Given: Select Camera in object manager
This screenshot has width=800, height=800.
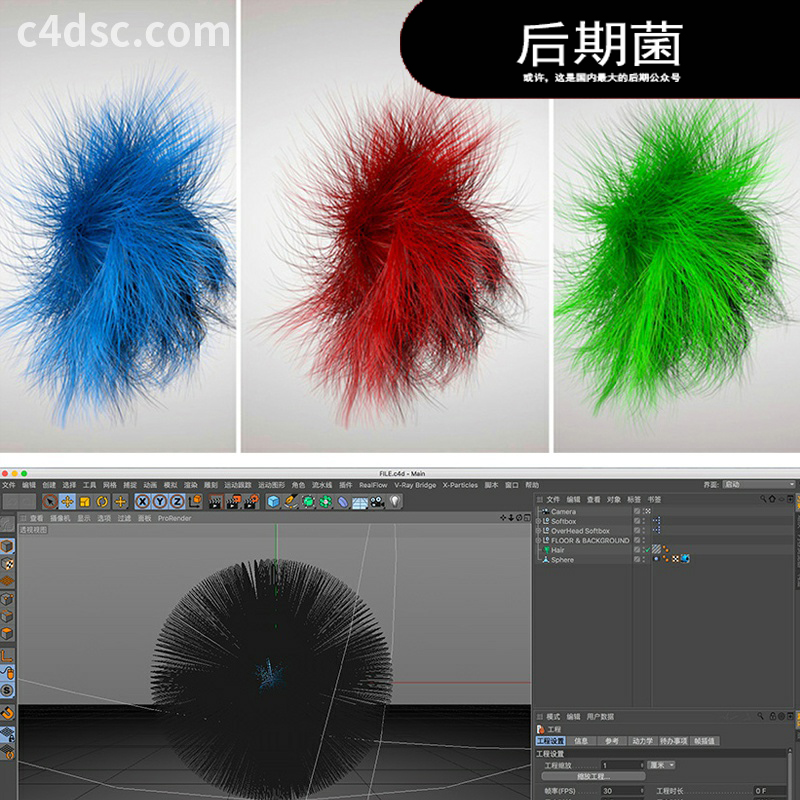Looking at the screenshot, I should tap(563, 512).
